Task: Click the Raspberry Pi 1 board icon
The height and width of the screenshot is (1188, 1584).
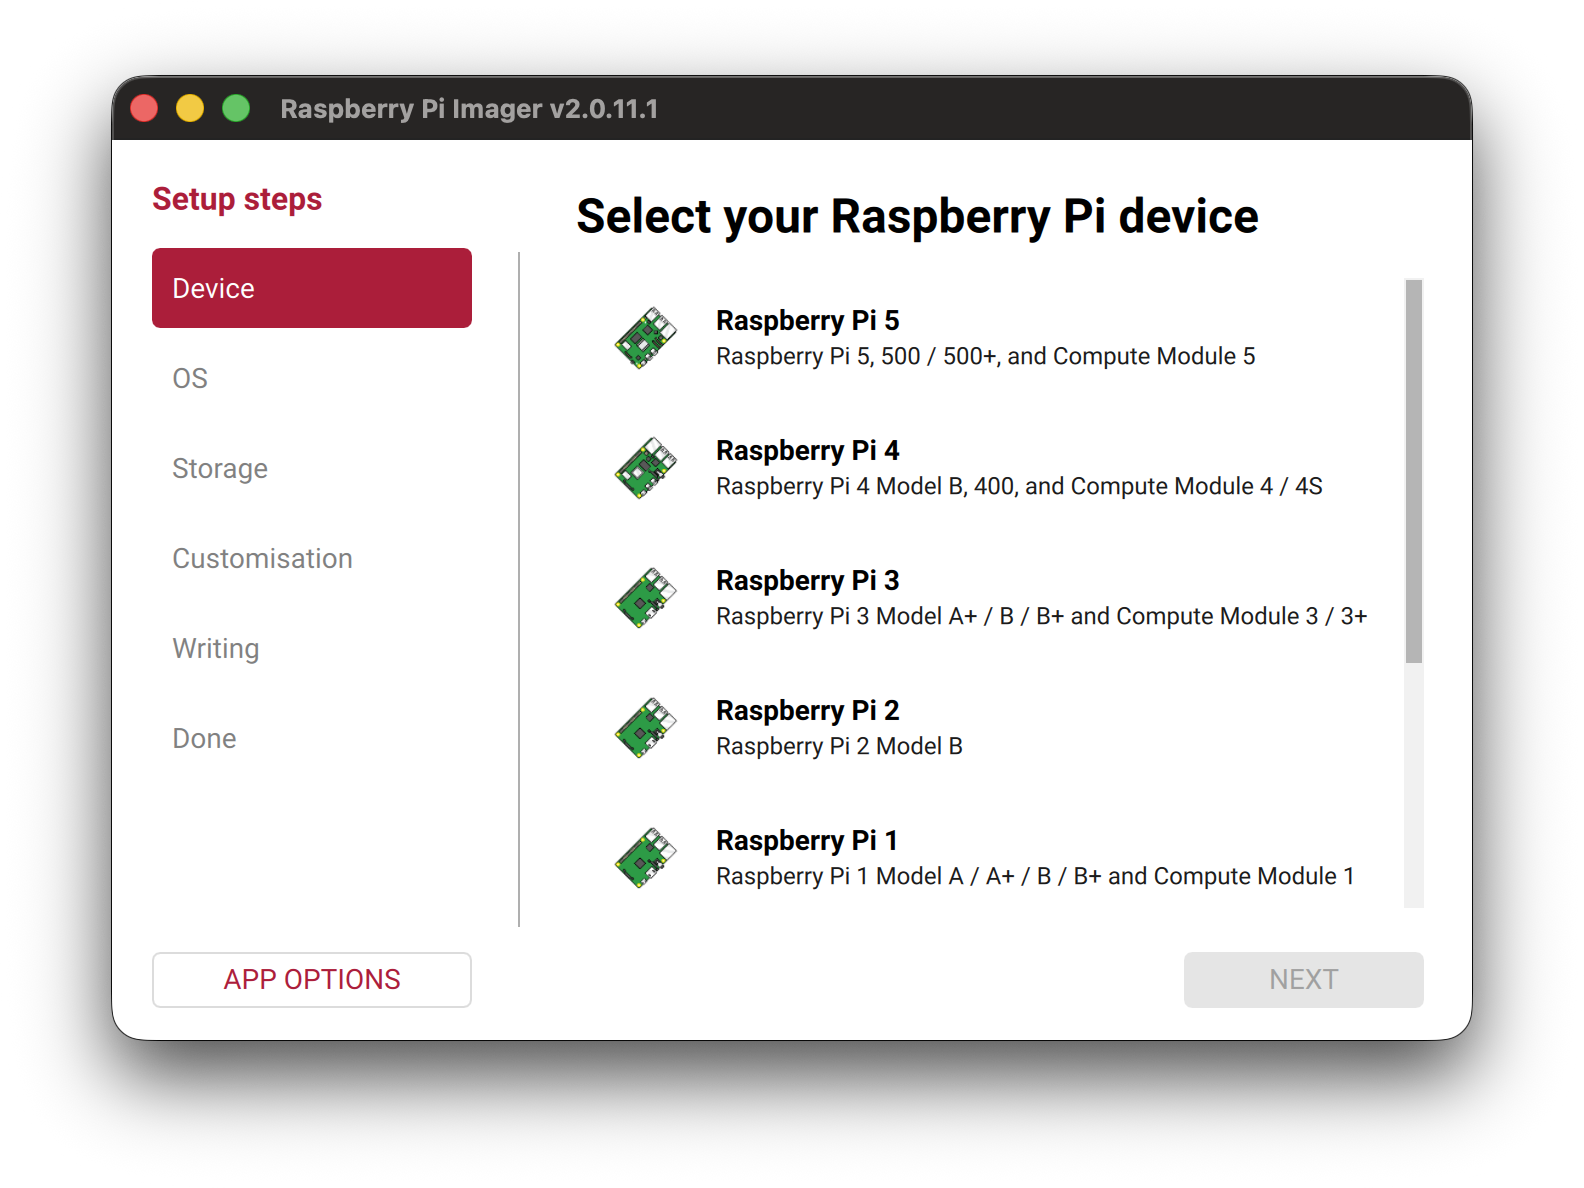Action: [645, 858]
